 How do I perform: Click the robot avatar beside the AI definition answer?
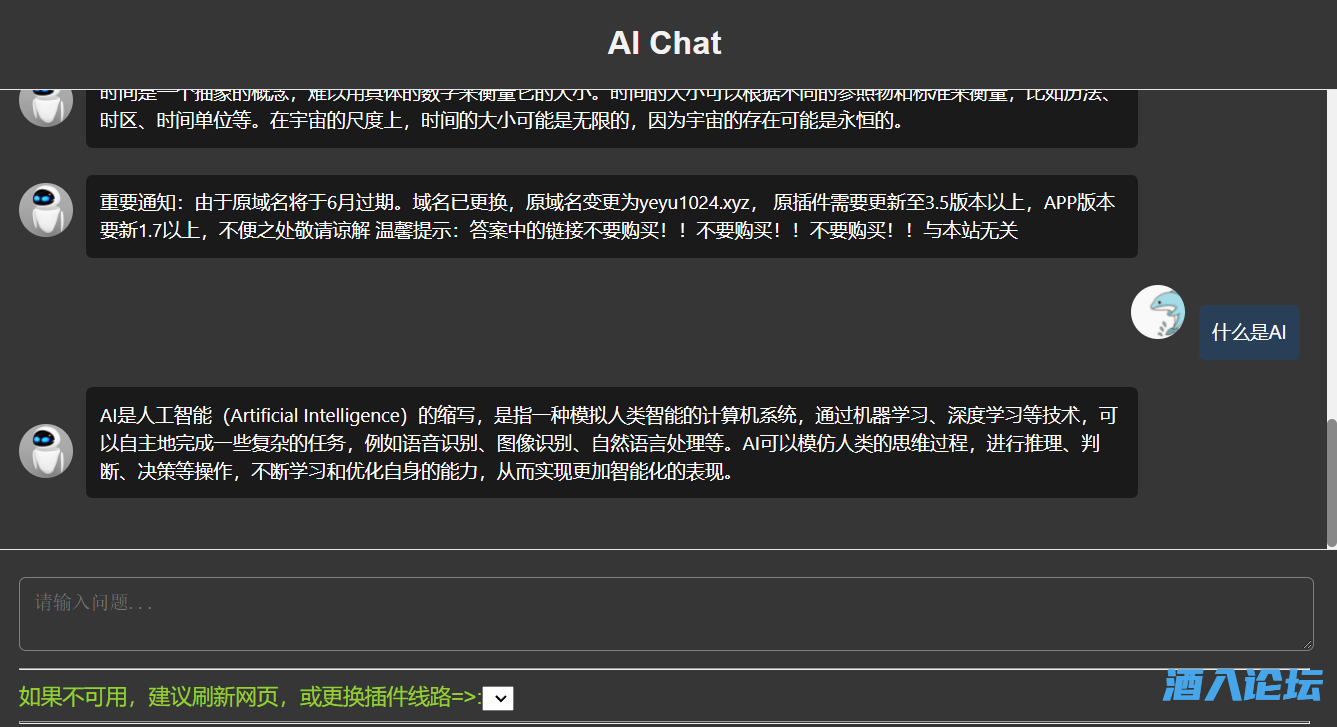click(x=46, y=451)
